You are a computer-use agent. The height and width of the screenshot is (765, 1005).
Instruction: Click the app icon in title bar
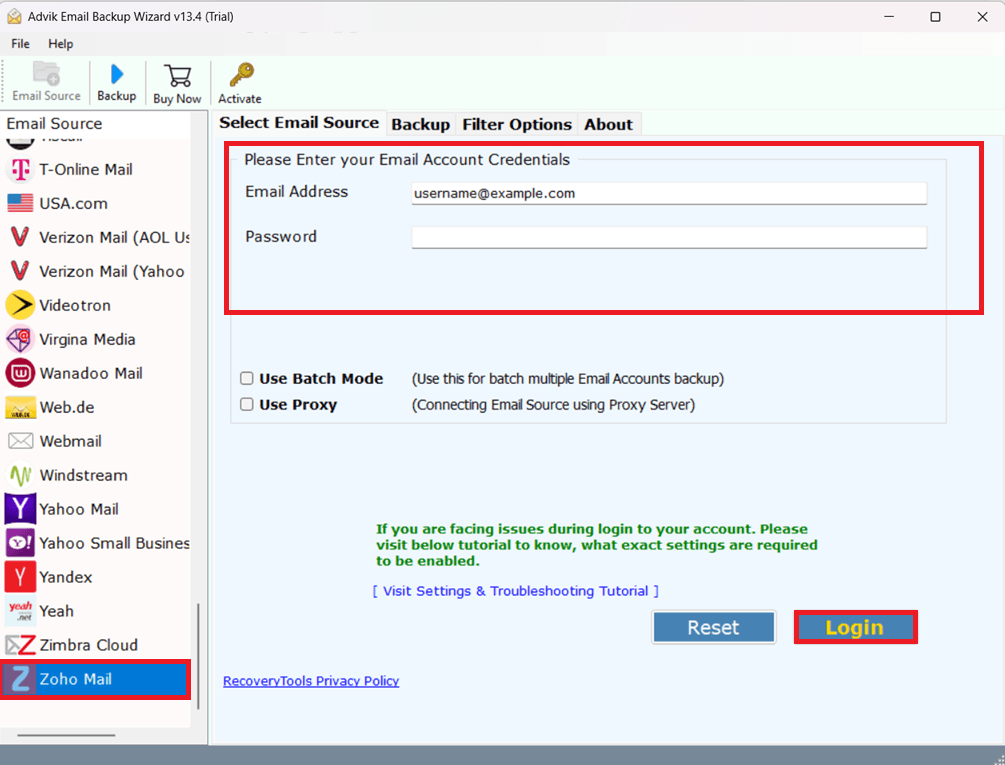pyautogui.click(x=13, y=17)
